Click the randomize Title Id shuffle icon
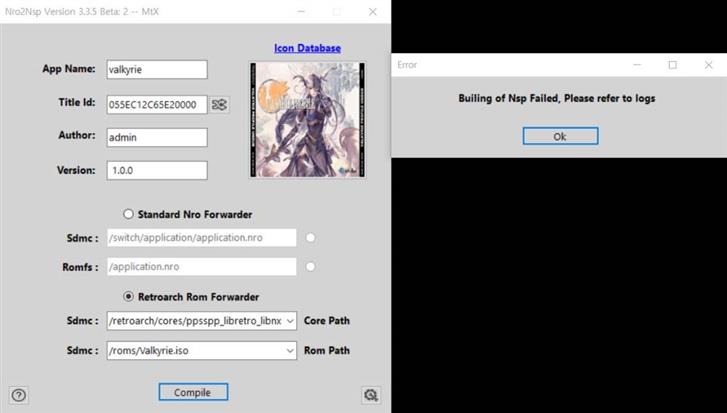Screen dimensions: 727x413 (x=220, y=104)
